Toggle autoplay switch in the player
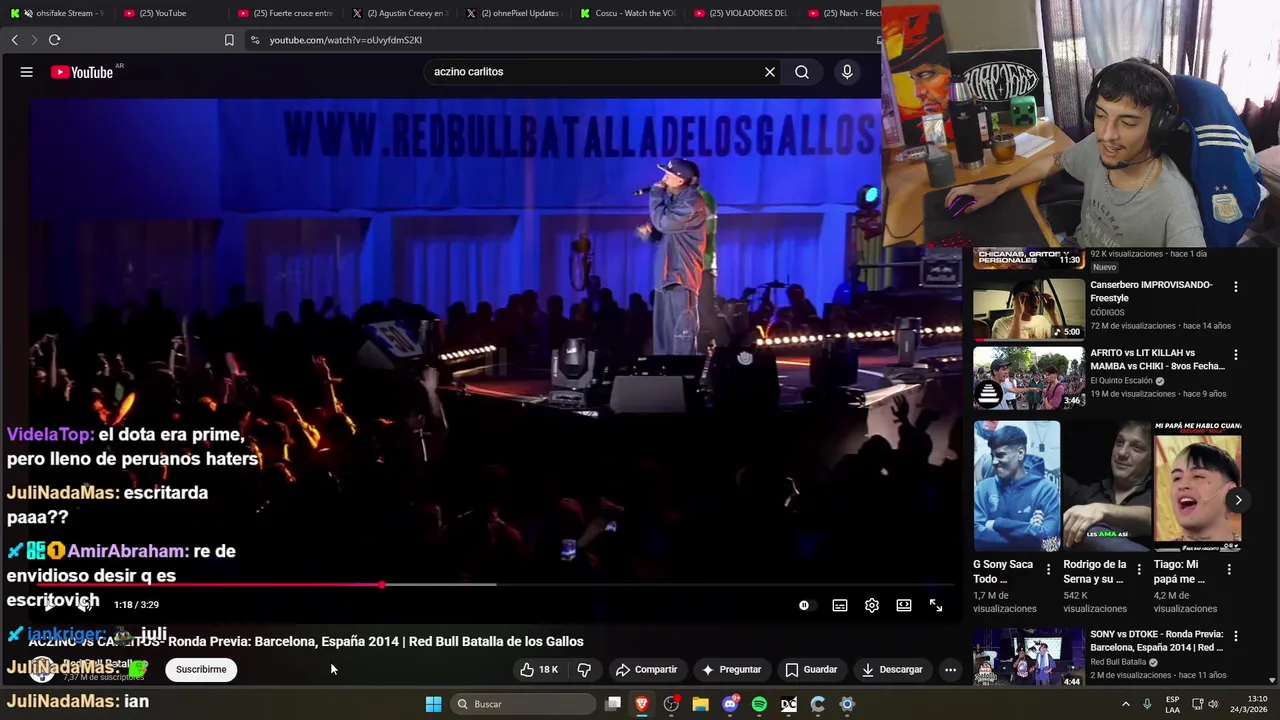The height and width of the screenshot is (720, 1280). click(806, 605)
